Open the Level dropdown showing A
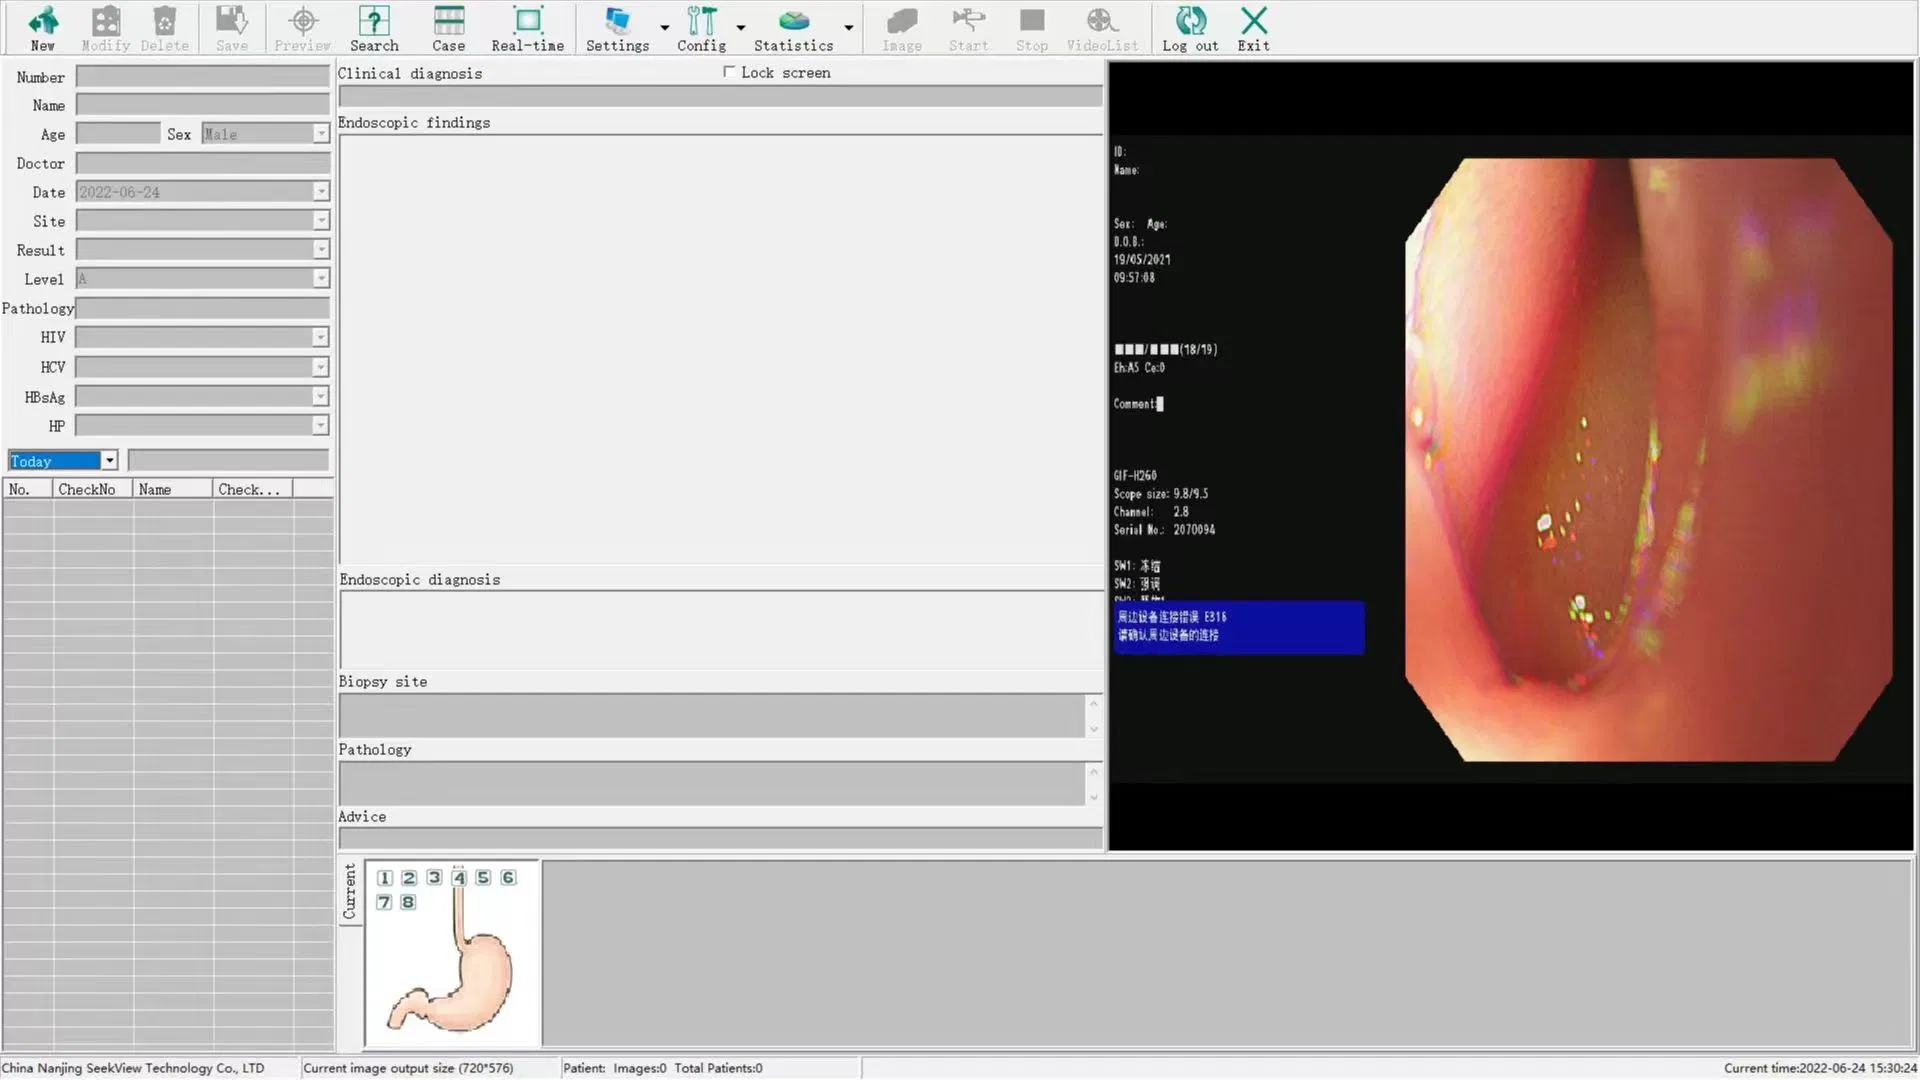The image size is (1920, 1080). pyautogui.click(x=319, y=278)
